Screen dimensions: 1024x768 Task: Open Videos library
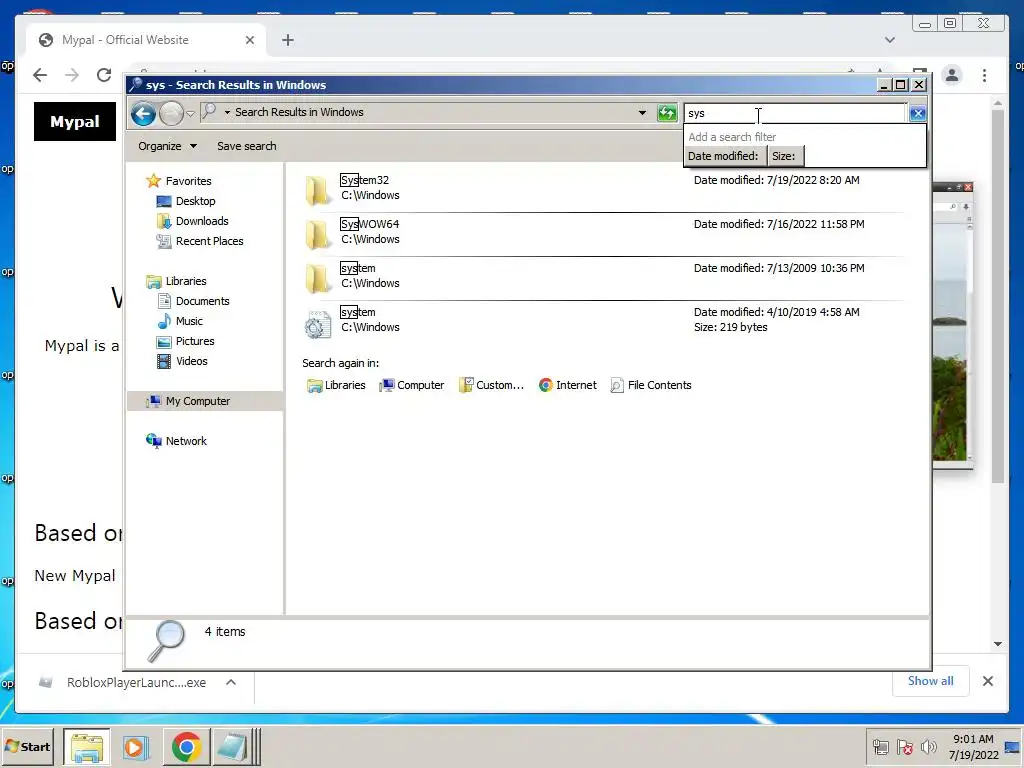pyautogui.click(x=182, y=361)
